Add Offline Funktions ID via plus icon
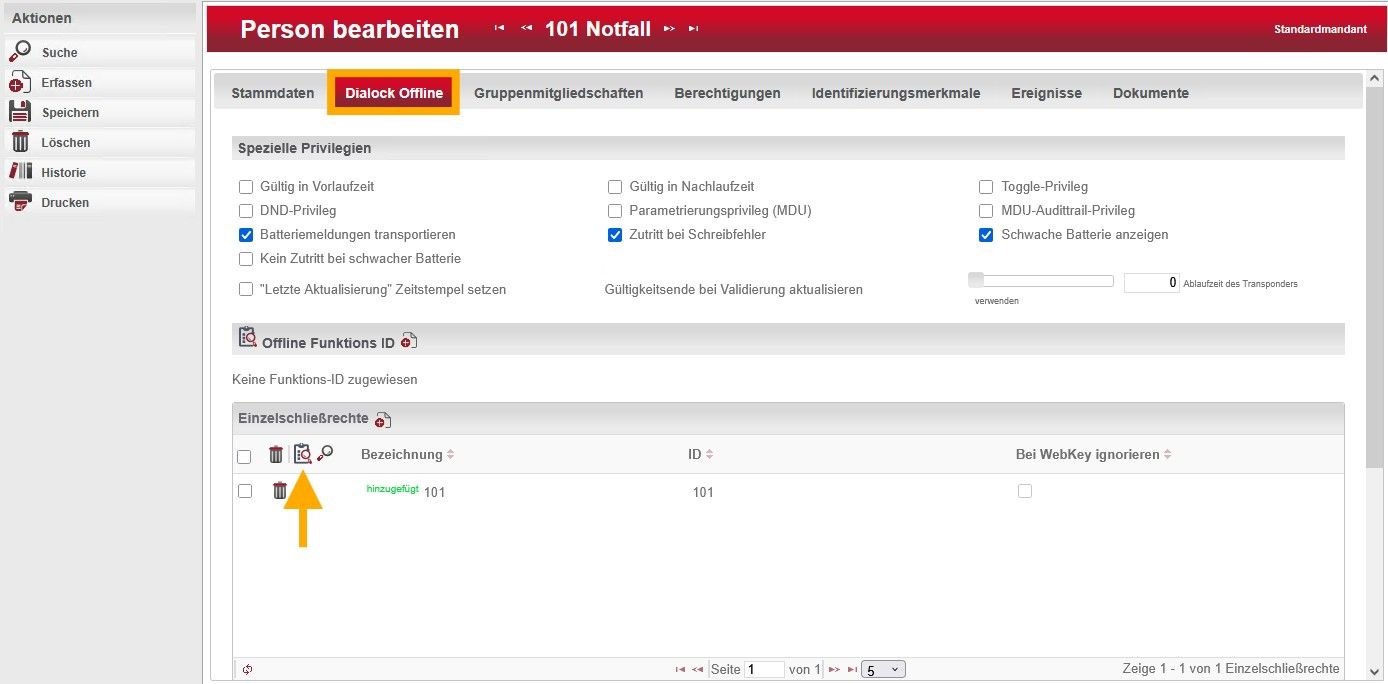Screen dimensions: 1388x684 pos(408,342)
